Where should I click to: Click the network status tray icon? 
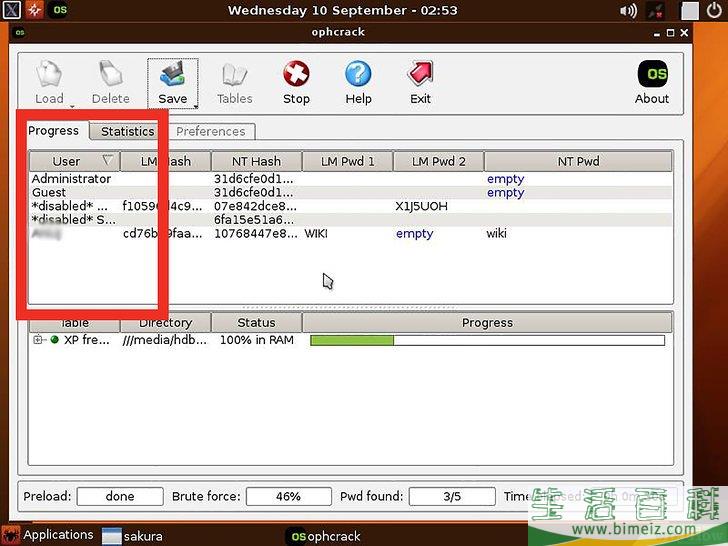[656, 11]
